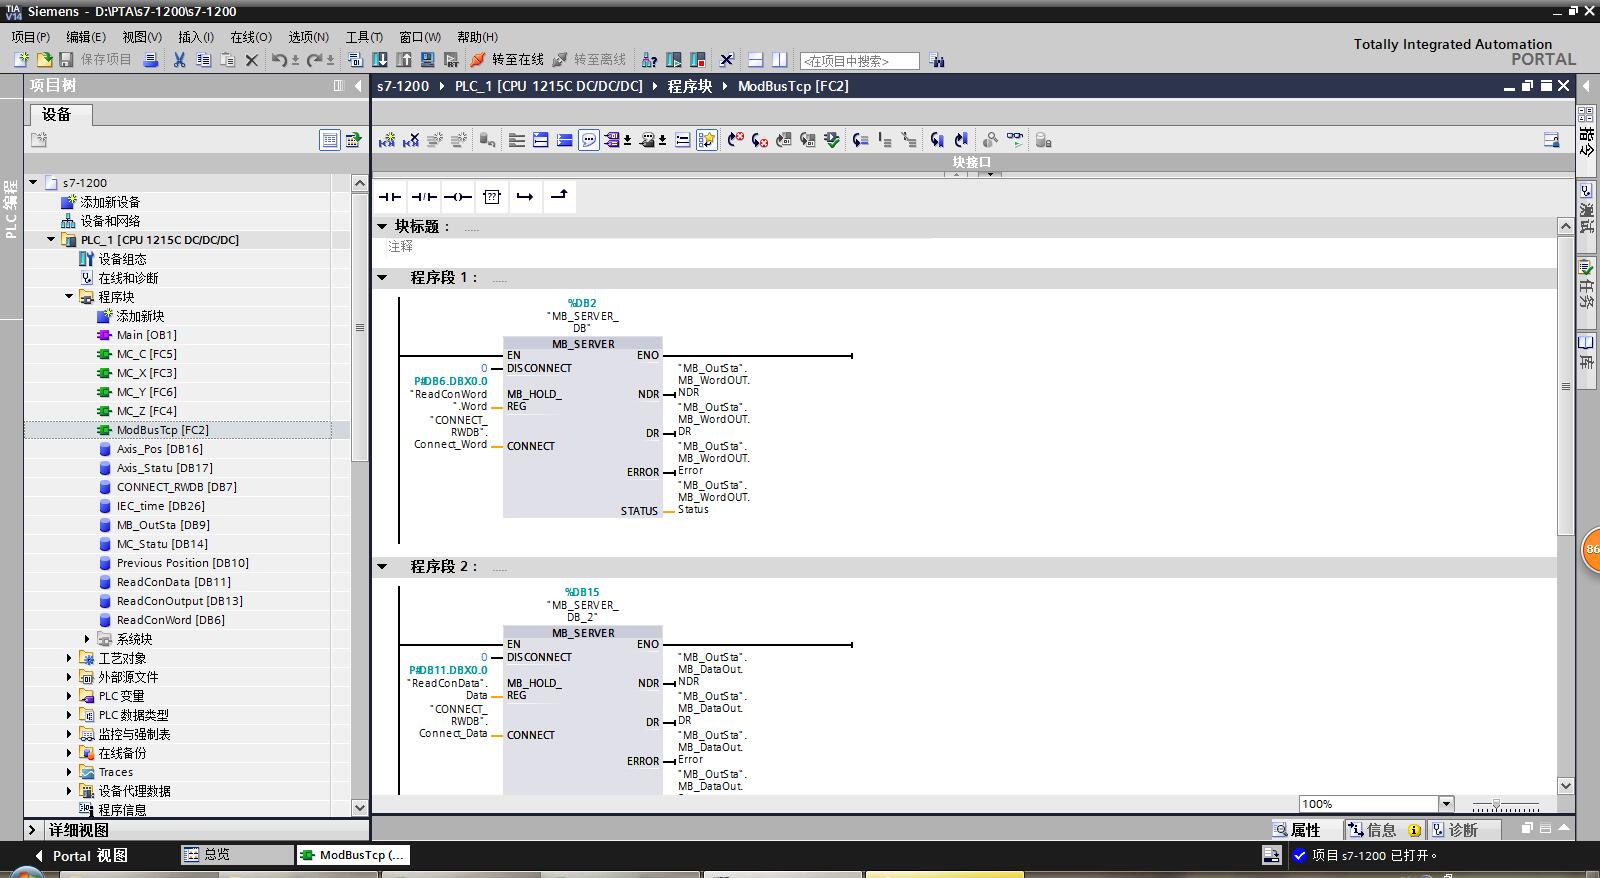Toggle favorites display in the editor toolbar
Screen dimensions: 1600x878
point(707,140)
